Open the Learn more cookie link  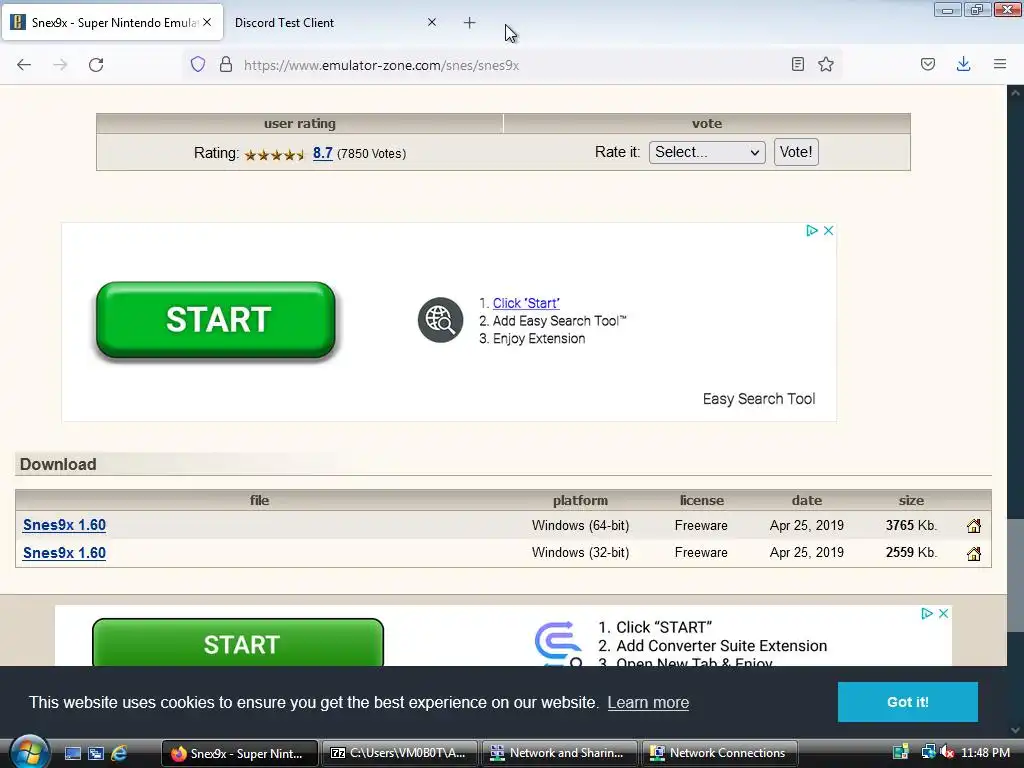[x=648, y=703]
